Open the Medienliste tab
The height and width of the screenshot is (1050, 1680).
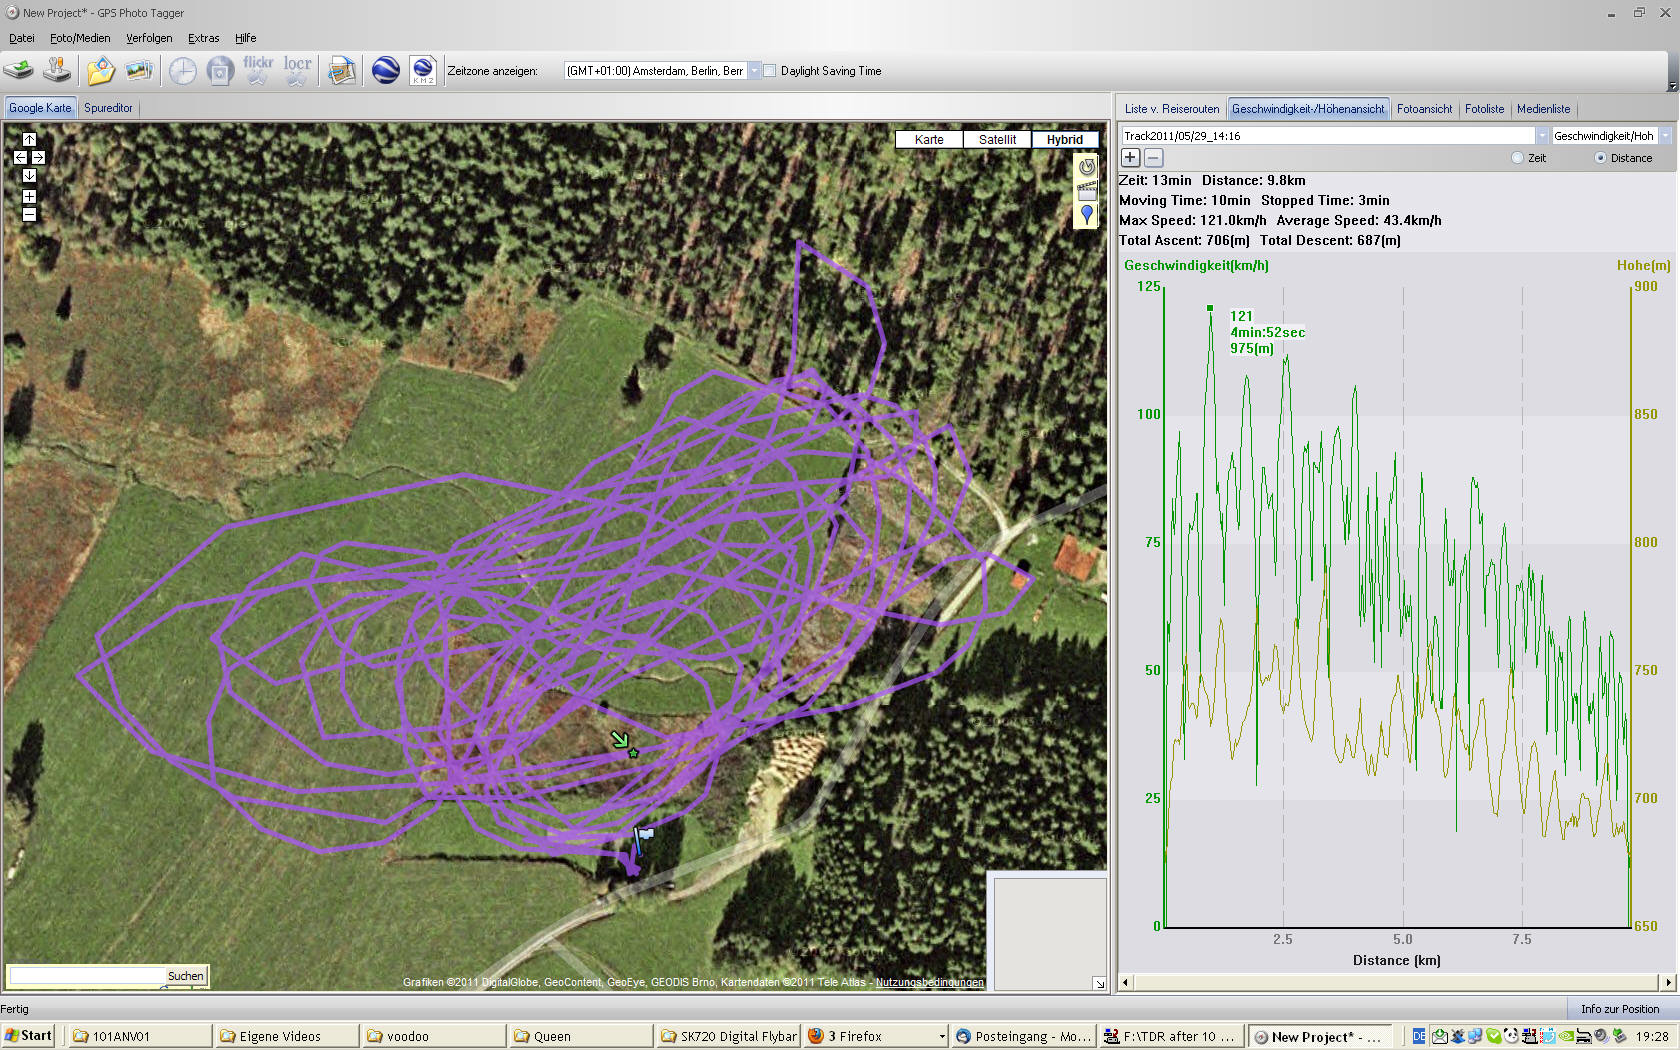(1543, 109)
